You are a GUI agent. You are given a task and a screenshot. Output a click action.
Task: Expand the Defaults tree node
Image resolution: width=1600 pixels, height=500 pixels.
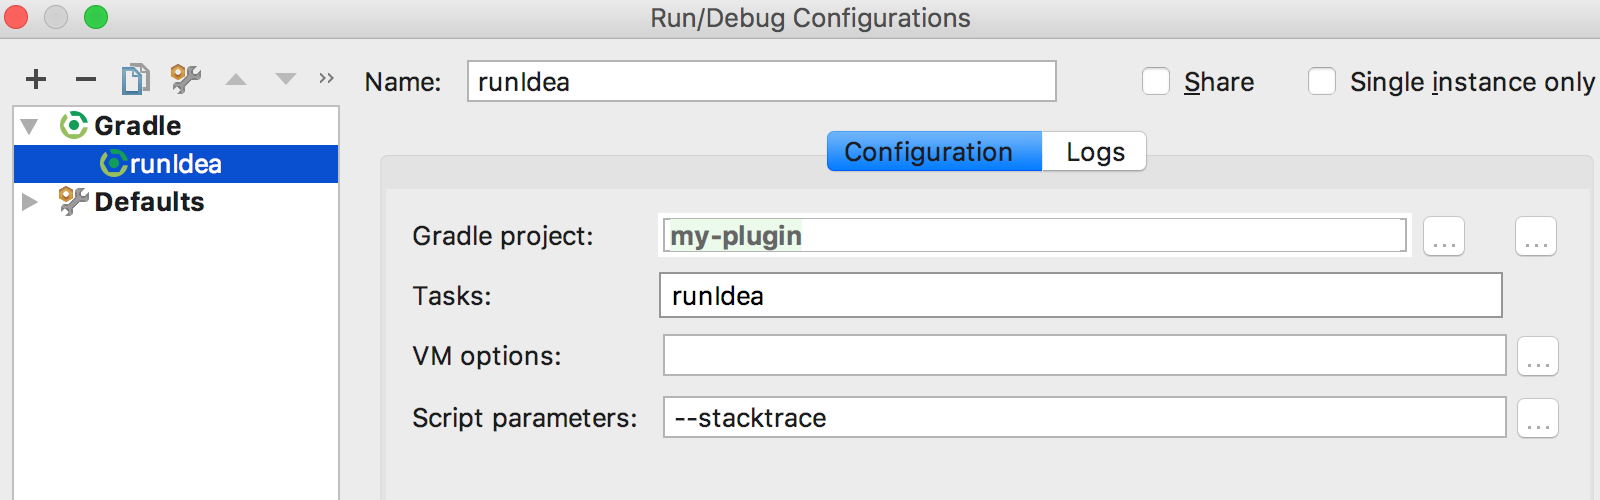click(x=30, y=202)
